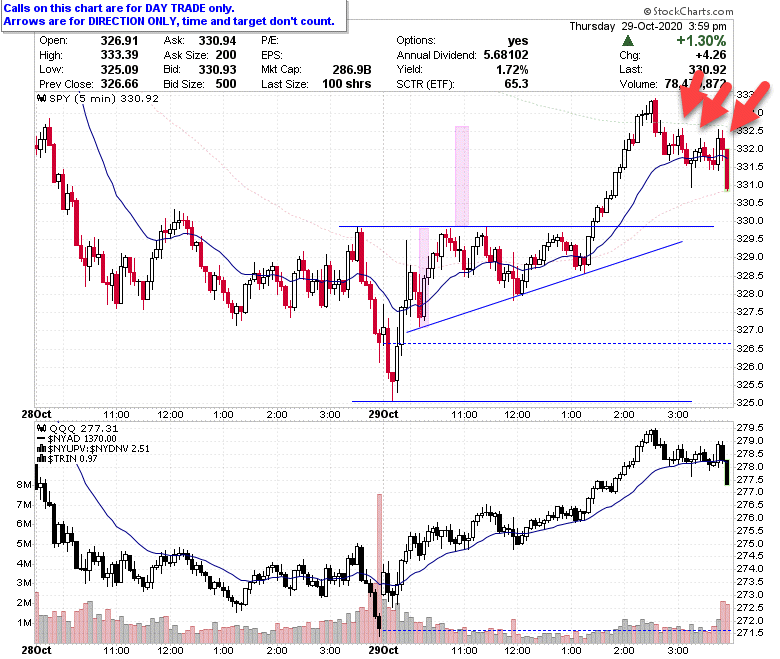Click the 28Oct date label under SPY chart
The image size is (780, 659).
coord(36,414)
